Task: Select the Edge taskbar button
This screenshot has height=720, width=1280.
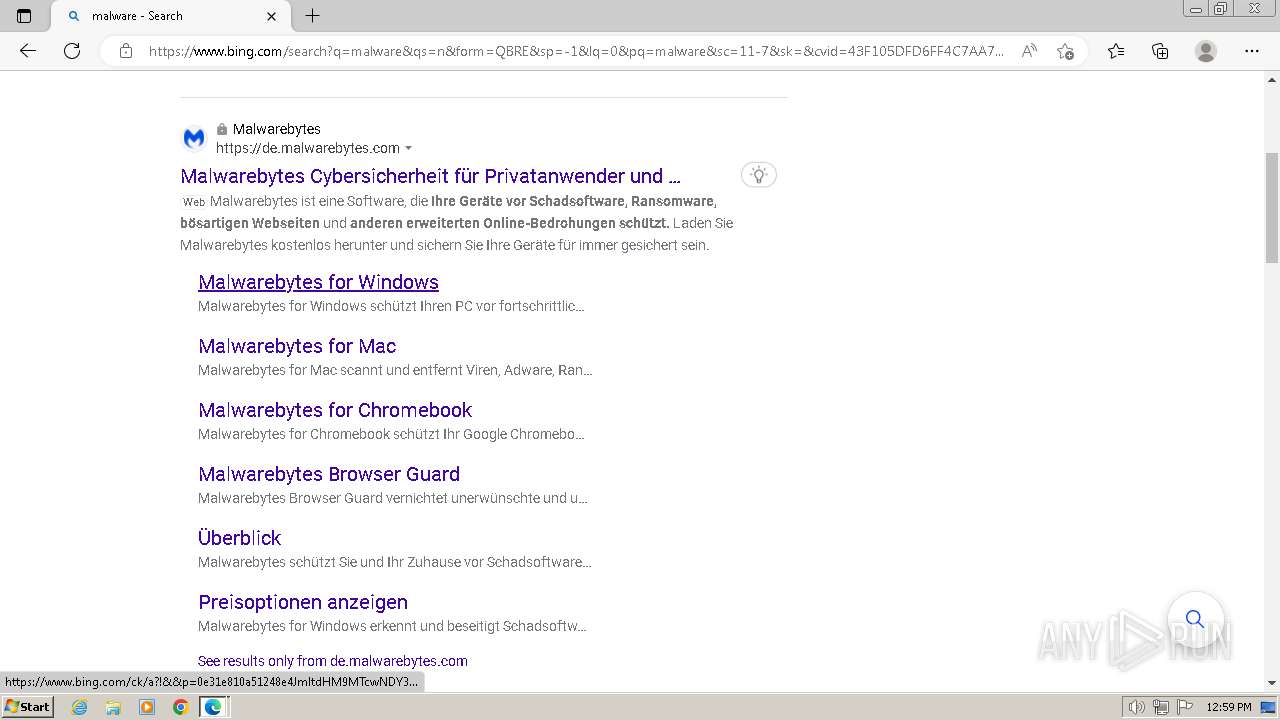Action: pos(214,707)
